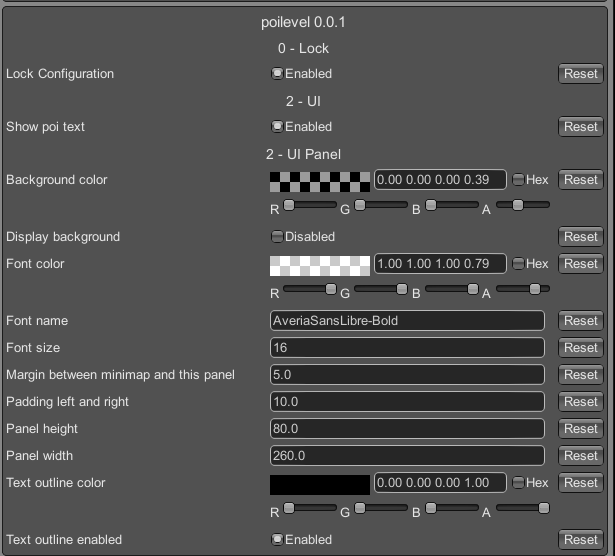Click Text outline color value field
615x556 pixels.
440,483
